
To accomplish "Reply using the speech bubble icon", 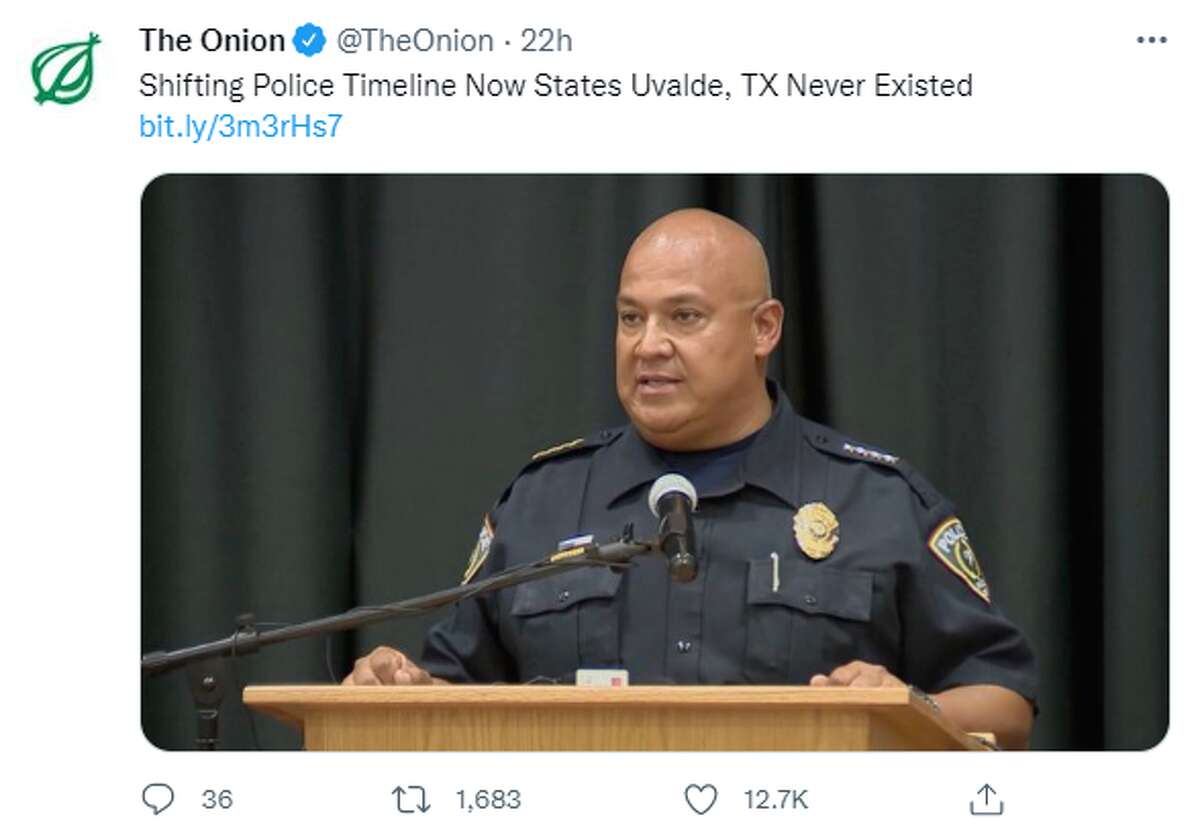I will tap(159, 799).
